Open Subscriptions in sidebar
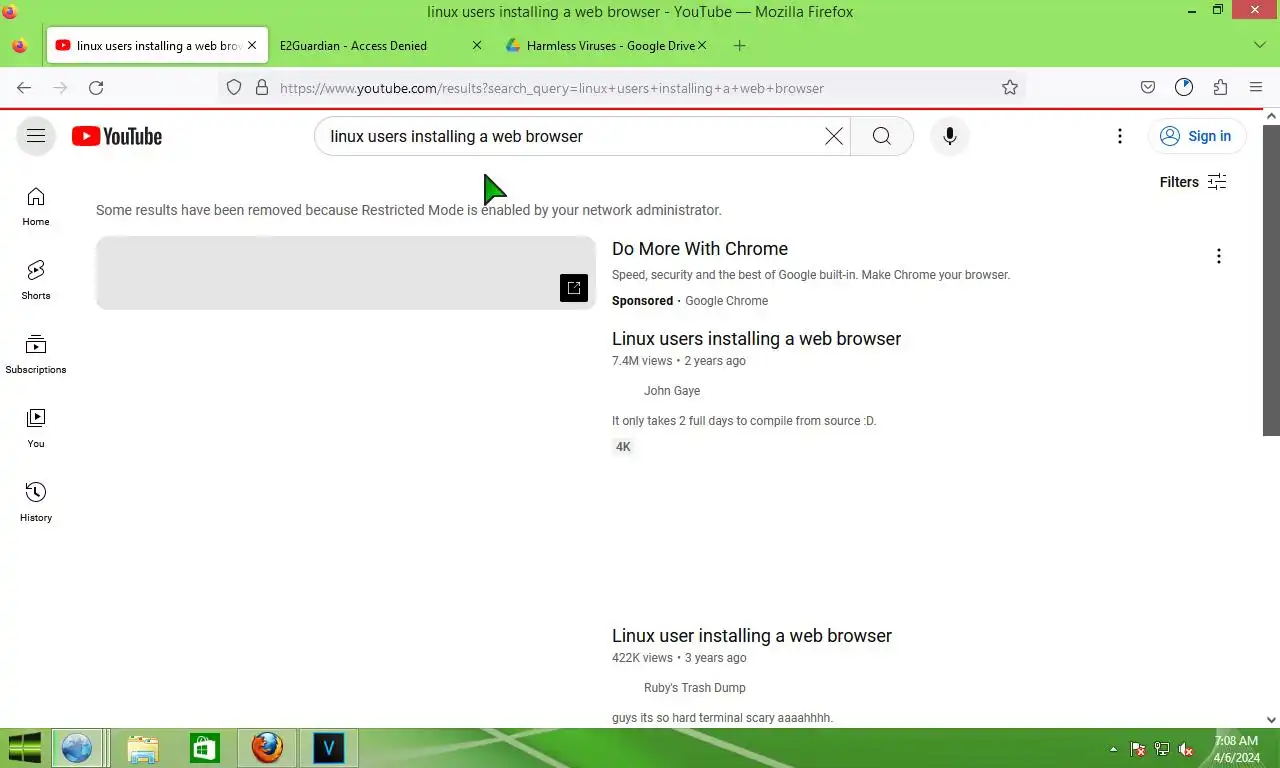 [x=36, y=355]
